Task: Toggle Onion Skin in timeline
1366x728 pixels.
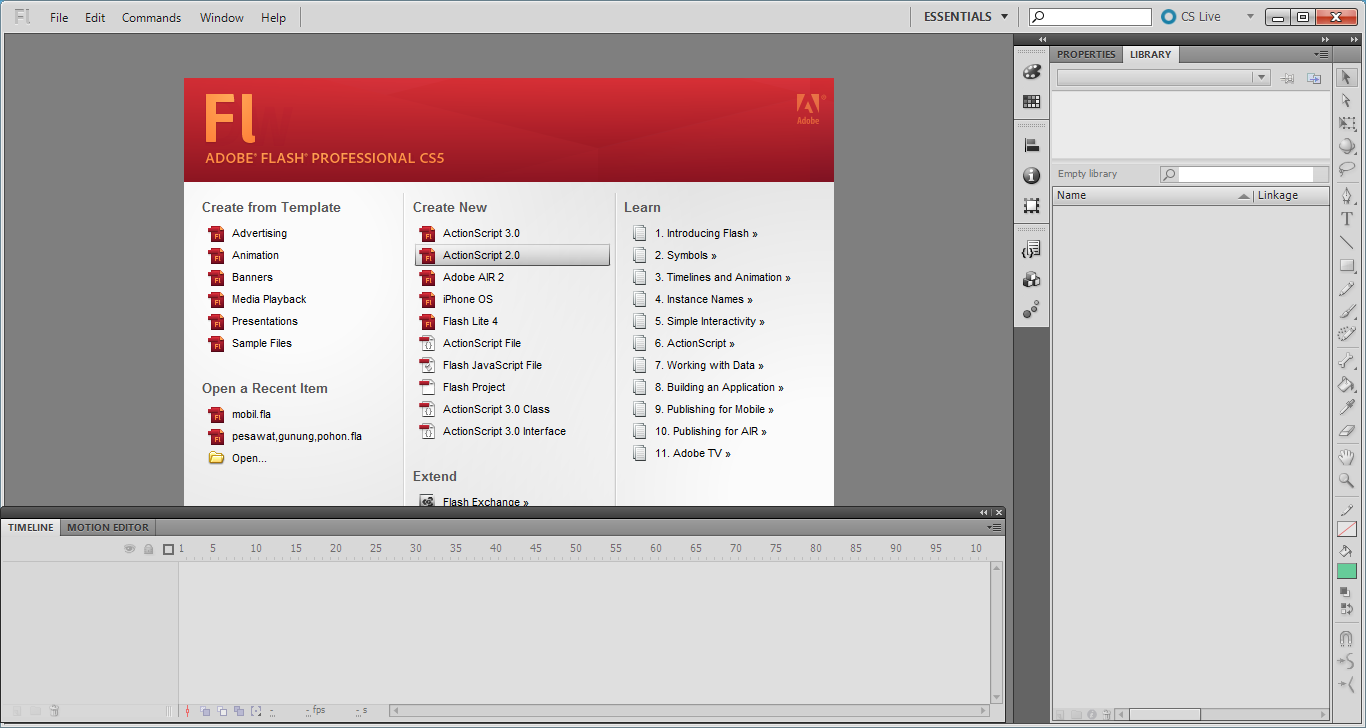Action: click(205, 711)
